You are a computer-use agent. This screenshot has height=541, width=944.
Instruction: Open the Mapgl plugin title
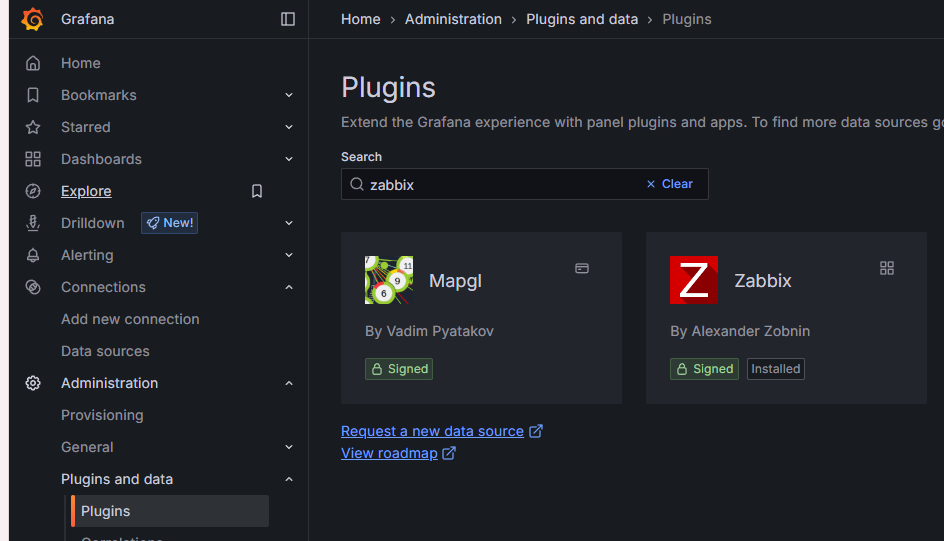[x=455, y=281]
